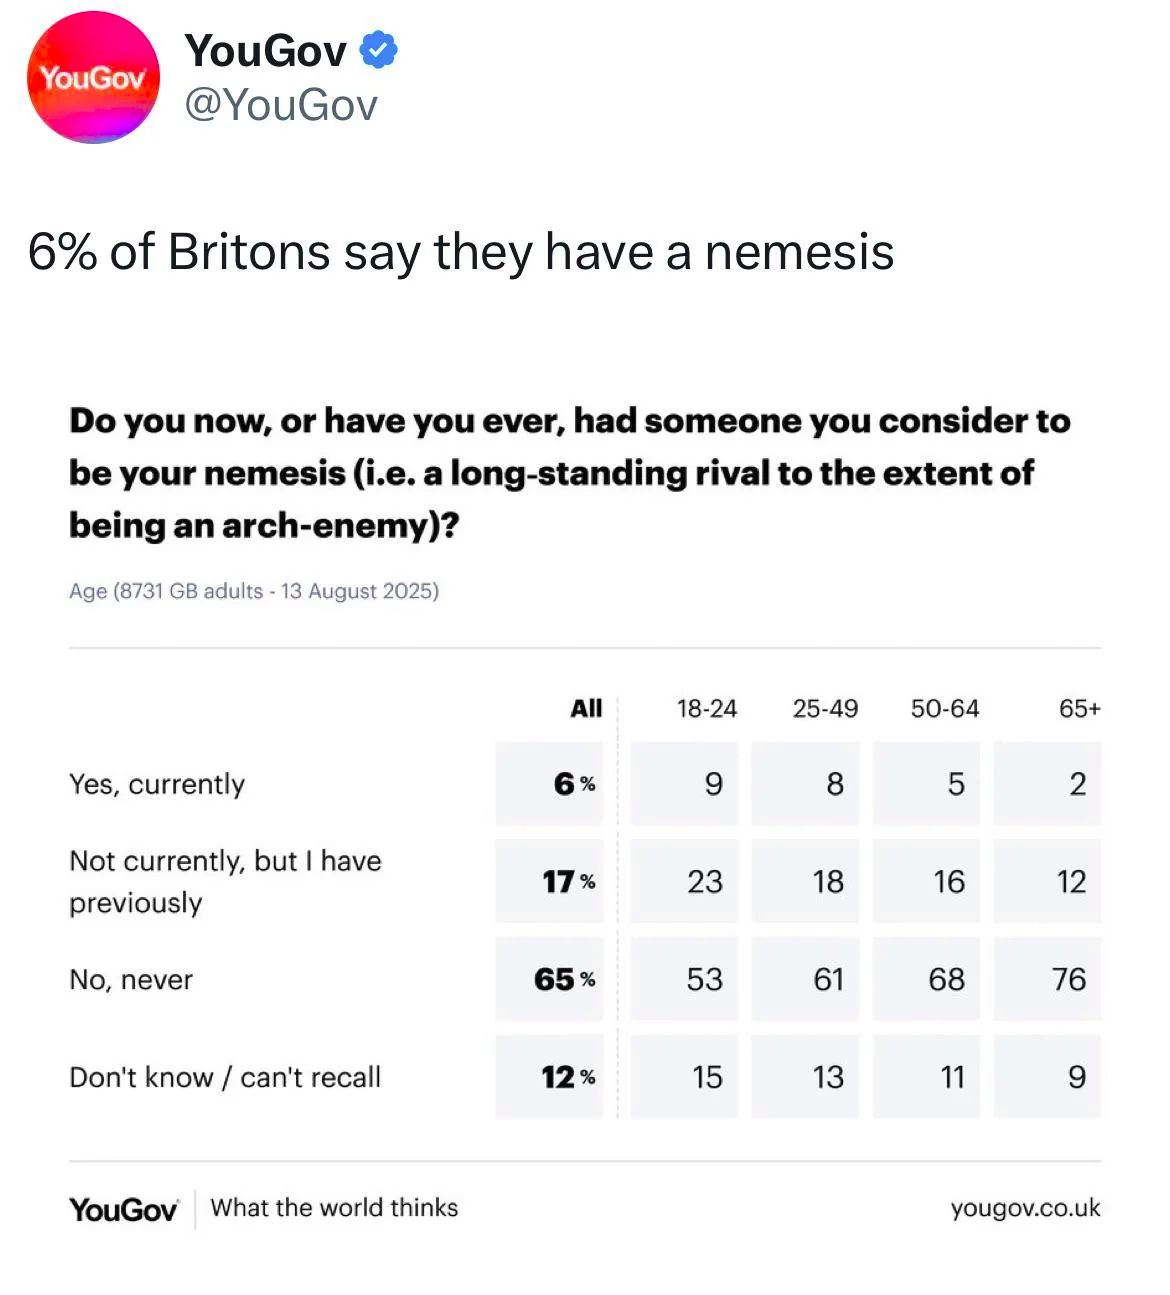
Task: Click the YouGov profile avatar
Action: (93, 78)
